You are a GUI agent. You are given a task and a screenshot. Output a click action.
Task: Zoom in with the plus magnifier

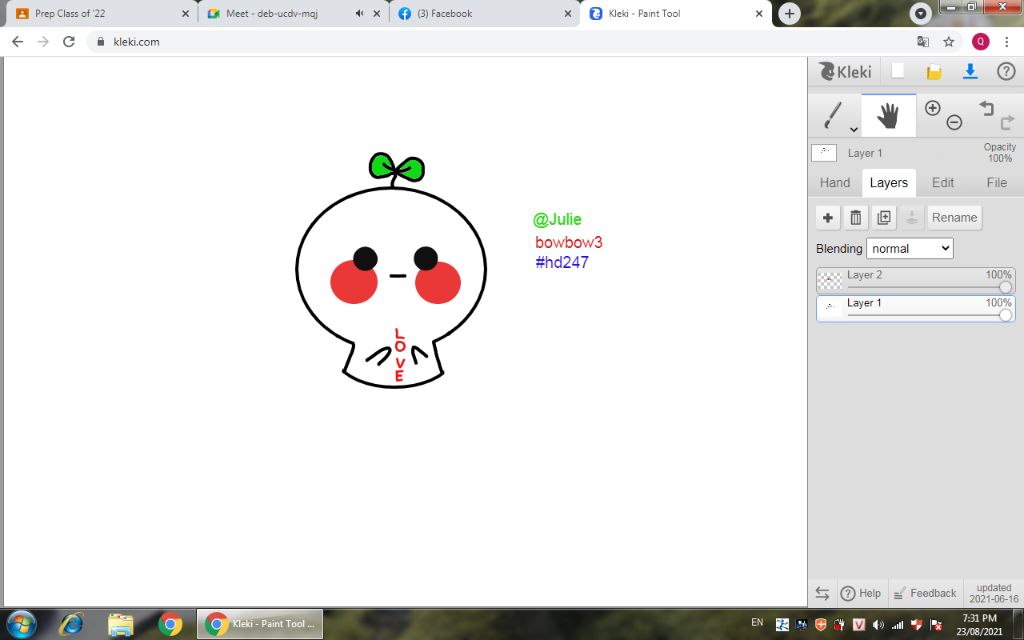[x=933, y=108]
